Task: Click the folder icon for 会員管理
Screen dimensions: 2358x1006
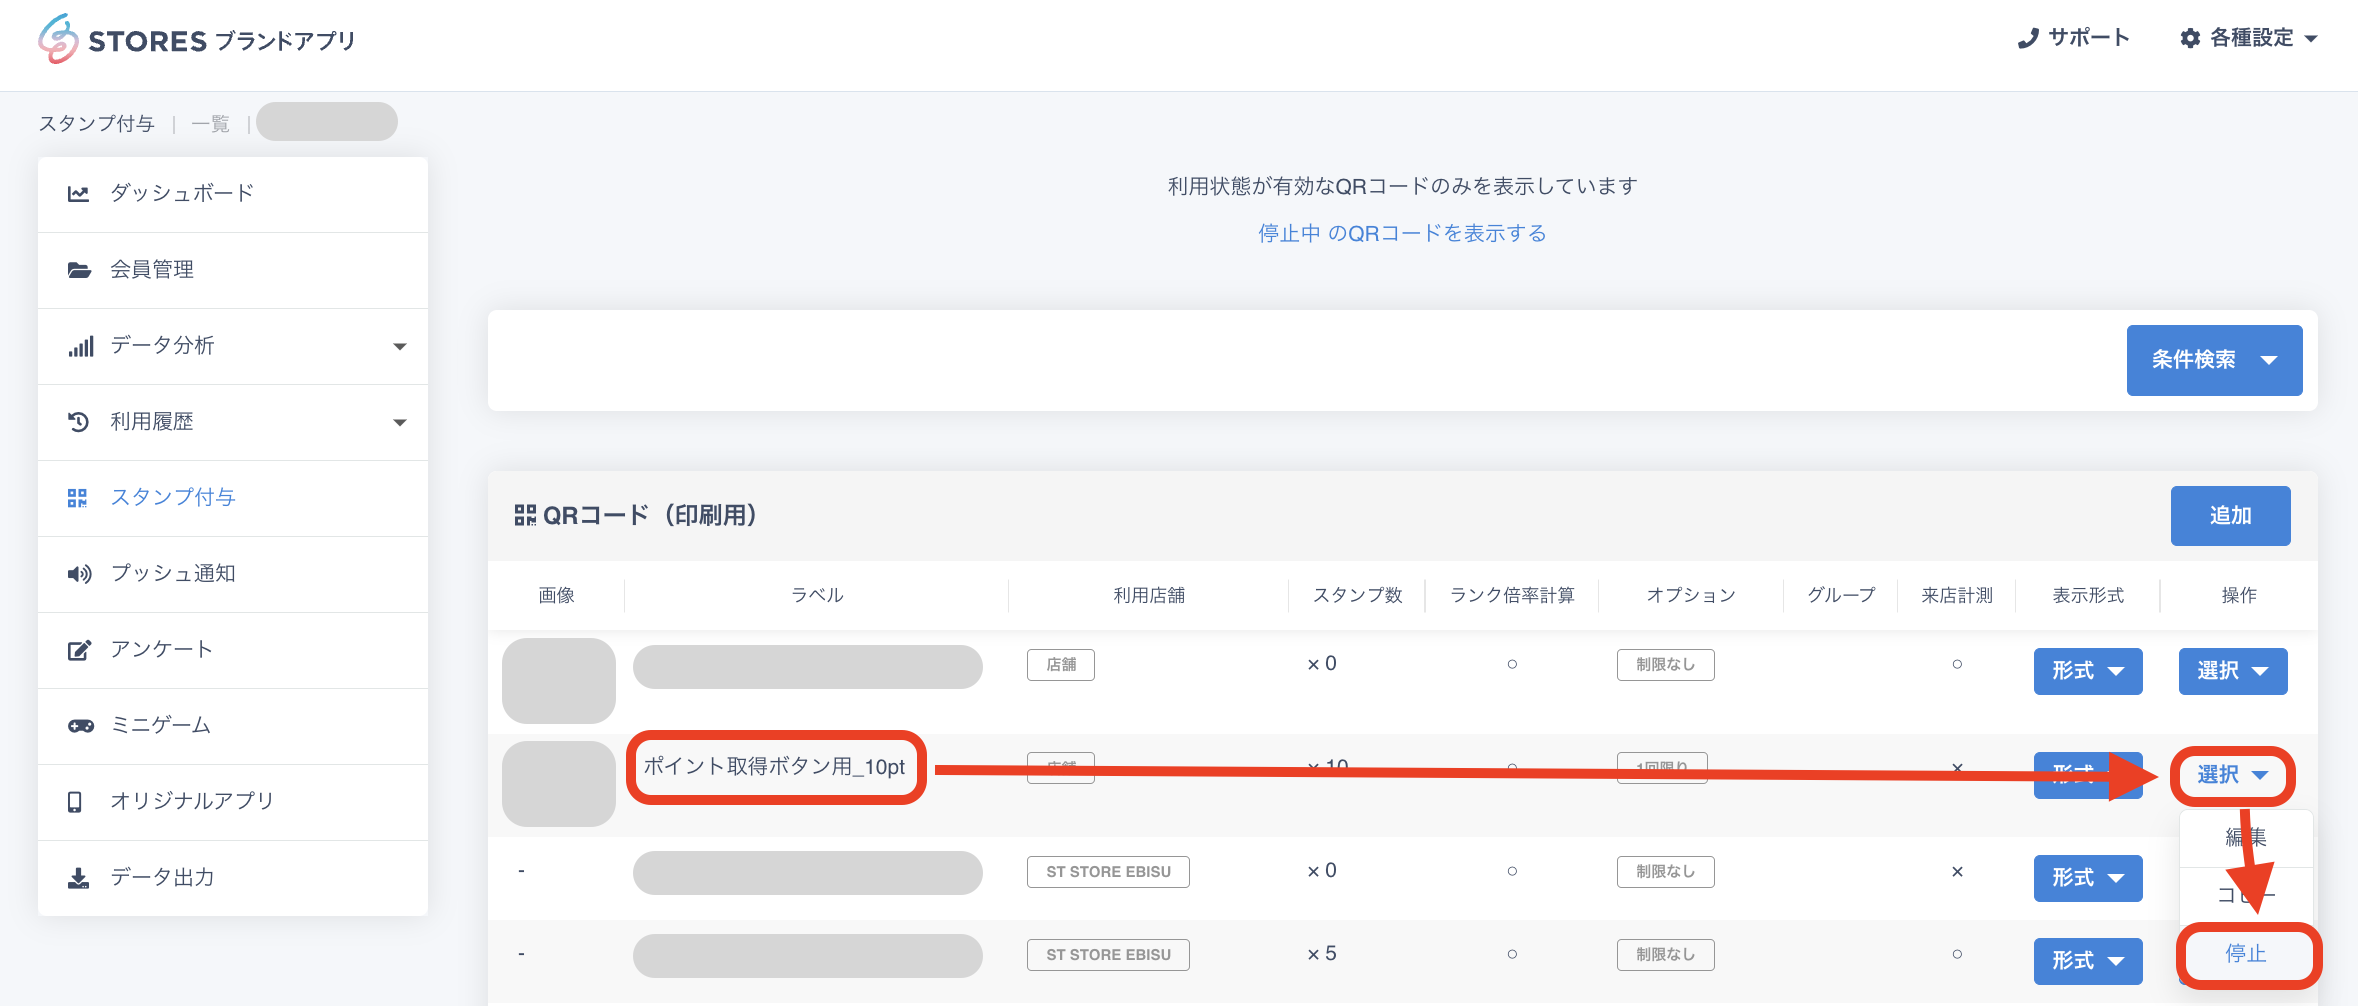Action: [78, 269]
